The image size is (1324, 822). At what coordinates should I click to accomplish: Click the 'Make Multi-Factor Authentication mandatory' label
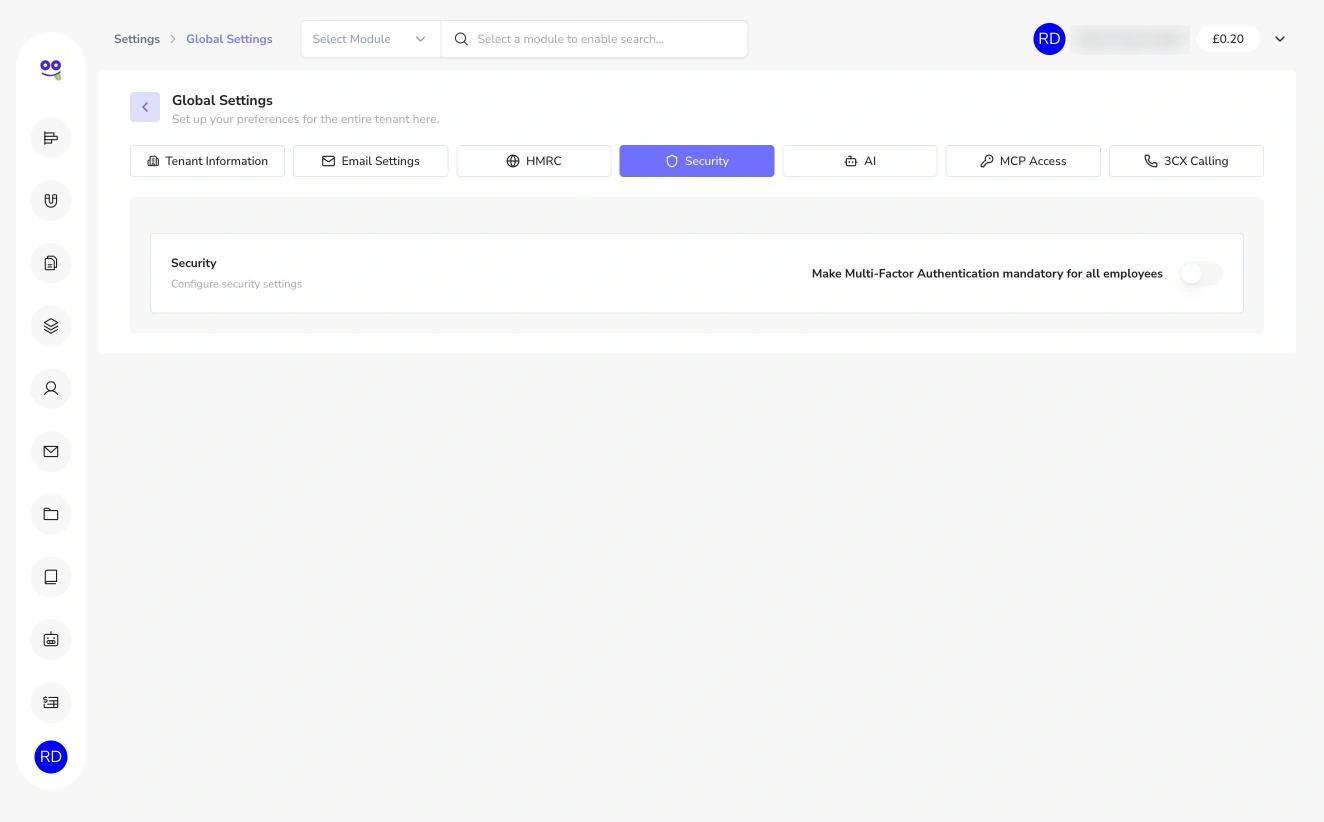click(x=987, y=273)
